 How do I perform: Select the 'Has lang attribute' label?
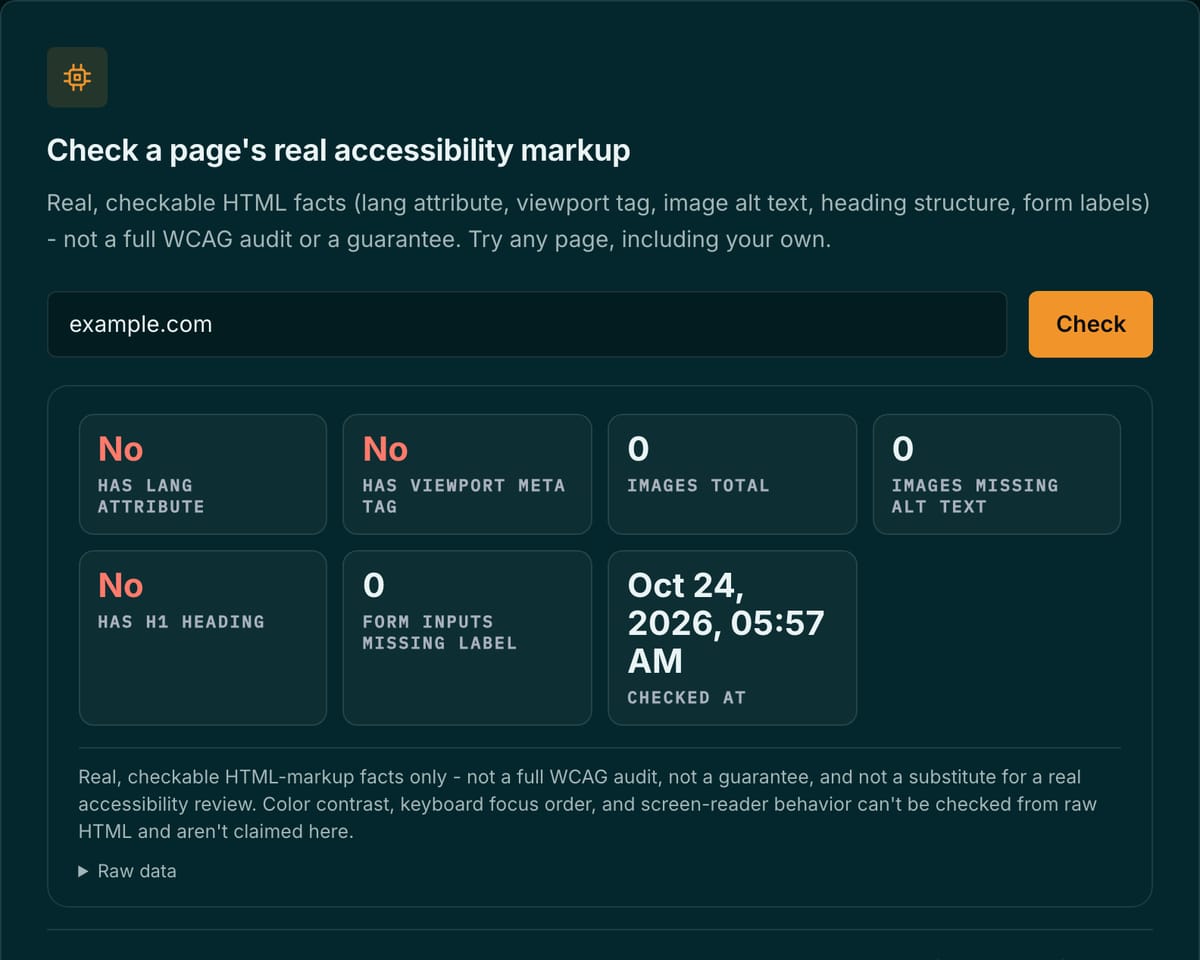click(151, 496)
